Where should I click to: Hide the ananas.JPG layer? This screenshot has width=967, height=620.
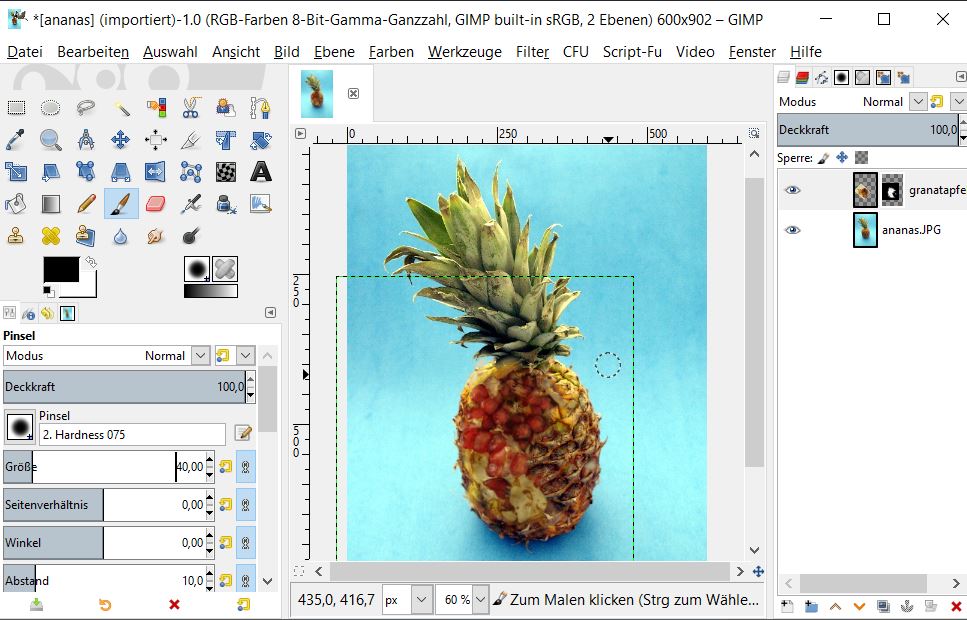[x=792, y=230]
